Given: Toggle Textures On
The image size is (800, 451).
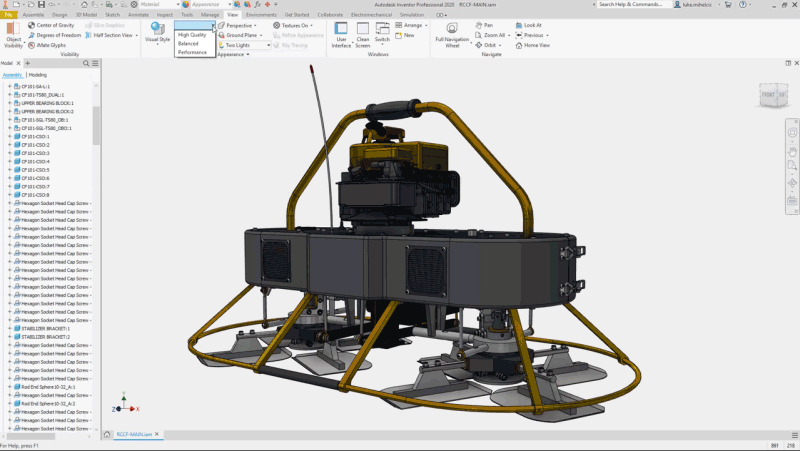Looking at the screenshot, I should click(293, 26).
